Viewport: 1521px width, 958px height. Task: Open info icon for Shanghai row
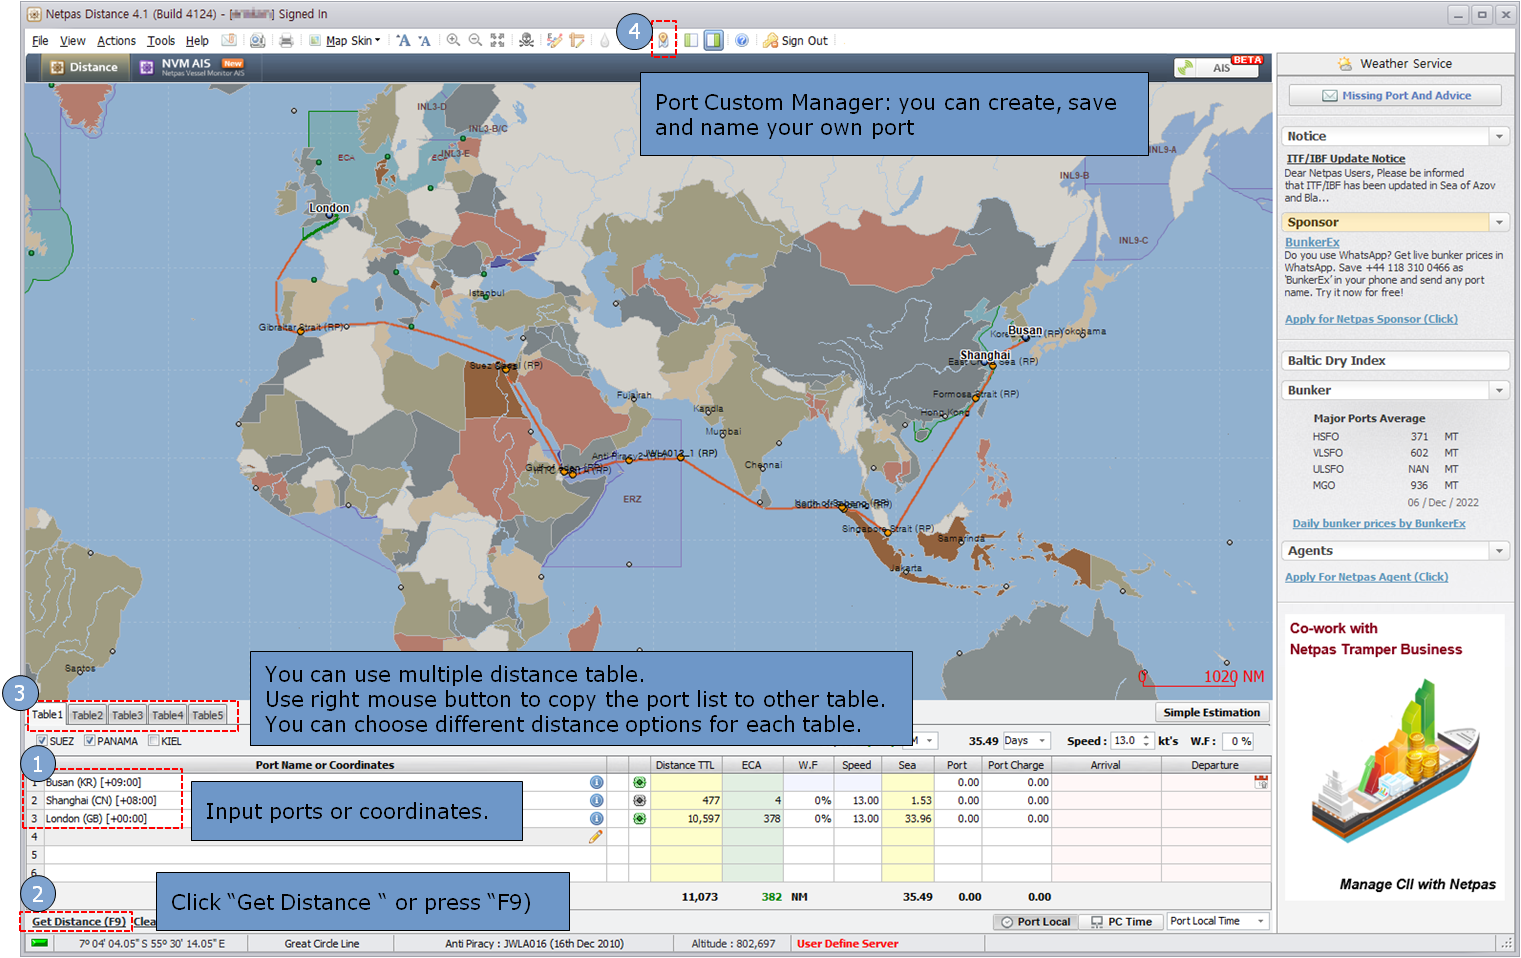pyautogui.click(x=596, y=801)
